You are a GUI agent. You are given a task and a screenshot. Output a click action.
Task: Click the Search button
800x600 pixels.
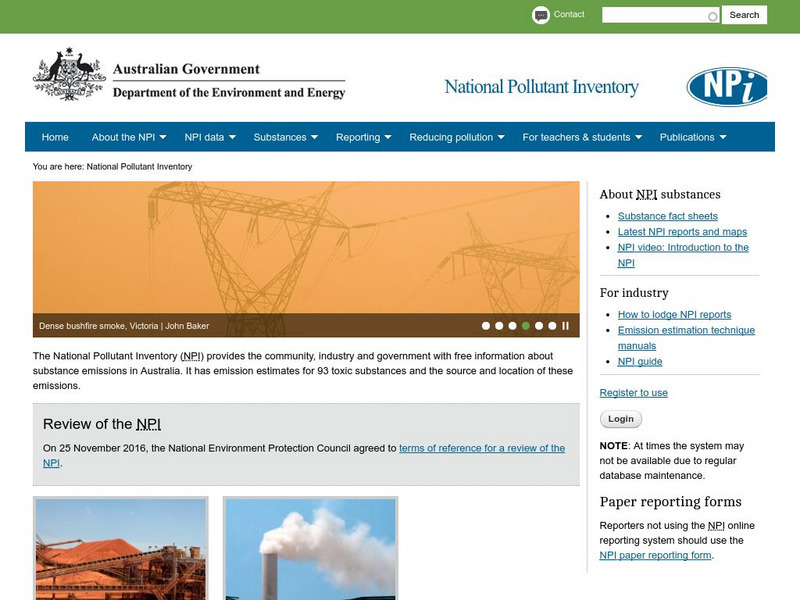click(x=744, y=15)
